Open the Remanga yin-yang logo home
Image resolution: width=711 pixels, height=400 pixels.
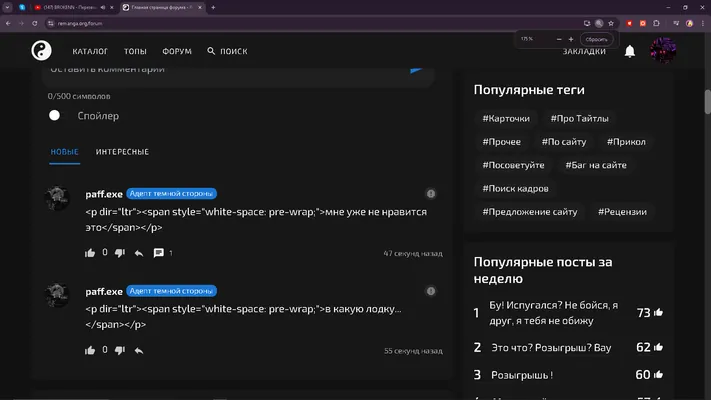pos(41,50)
